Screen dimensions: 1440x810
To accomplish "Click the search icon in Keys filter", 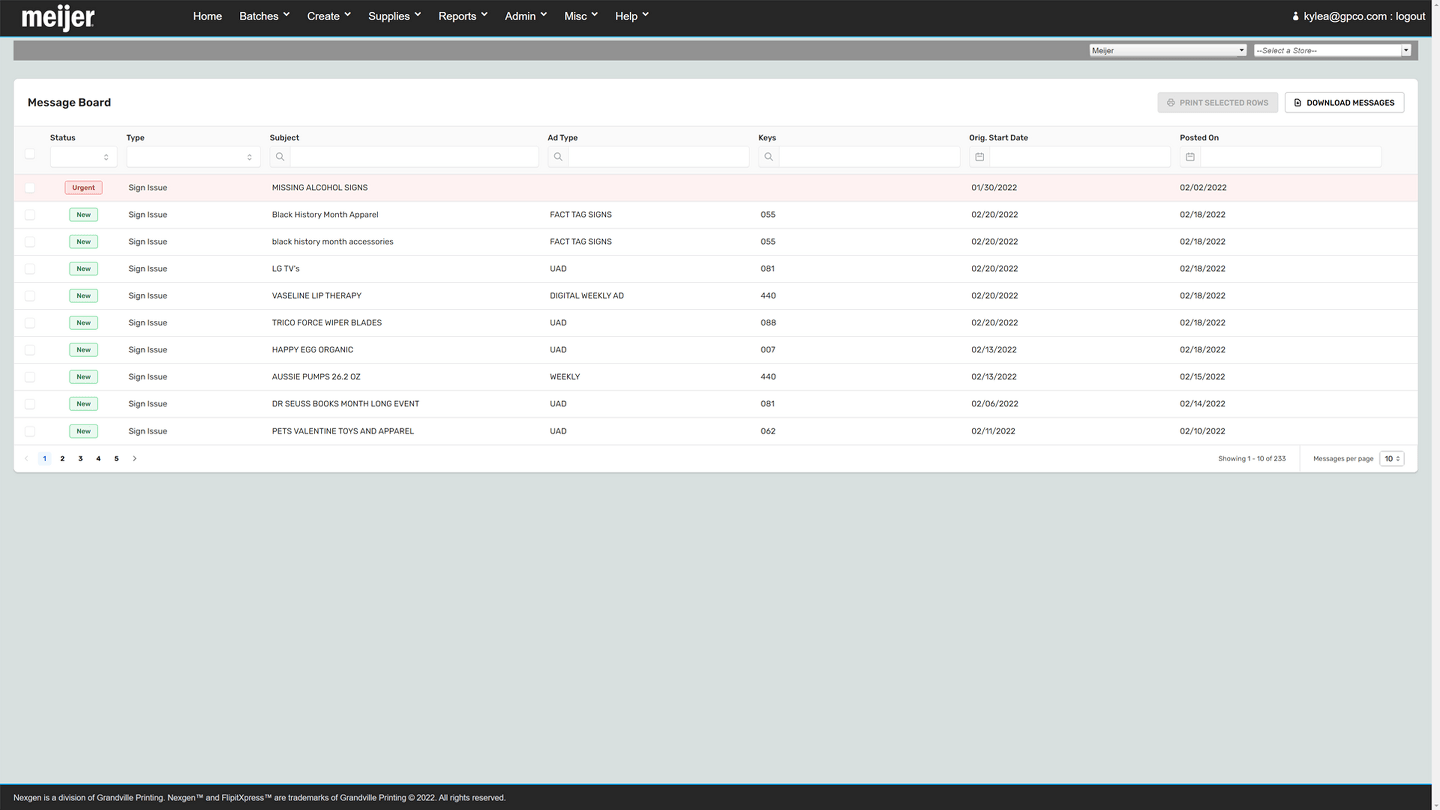I will tap(768, 157).
